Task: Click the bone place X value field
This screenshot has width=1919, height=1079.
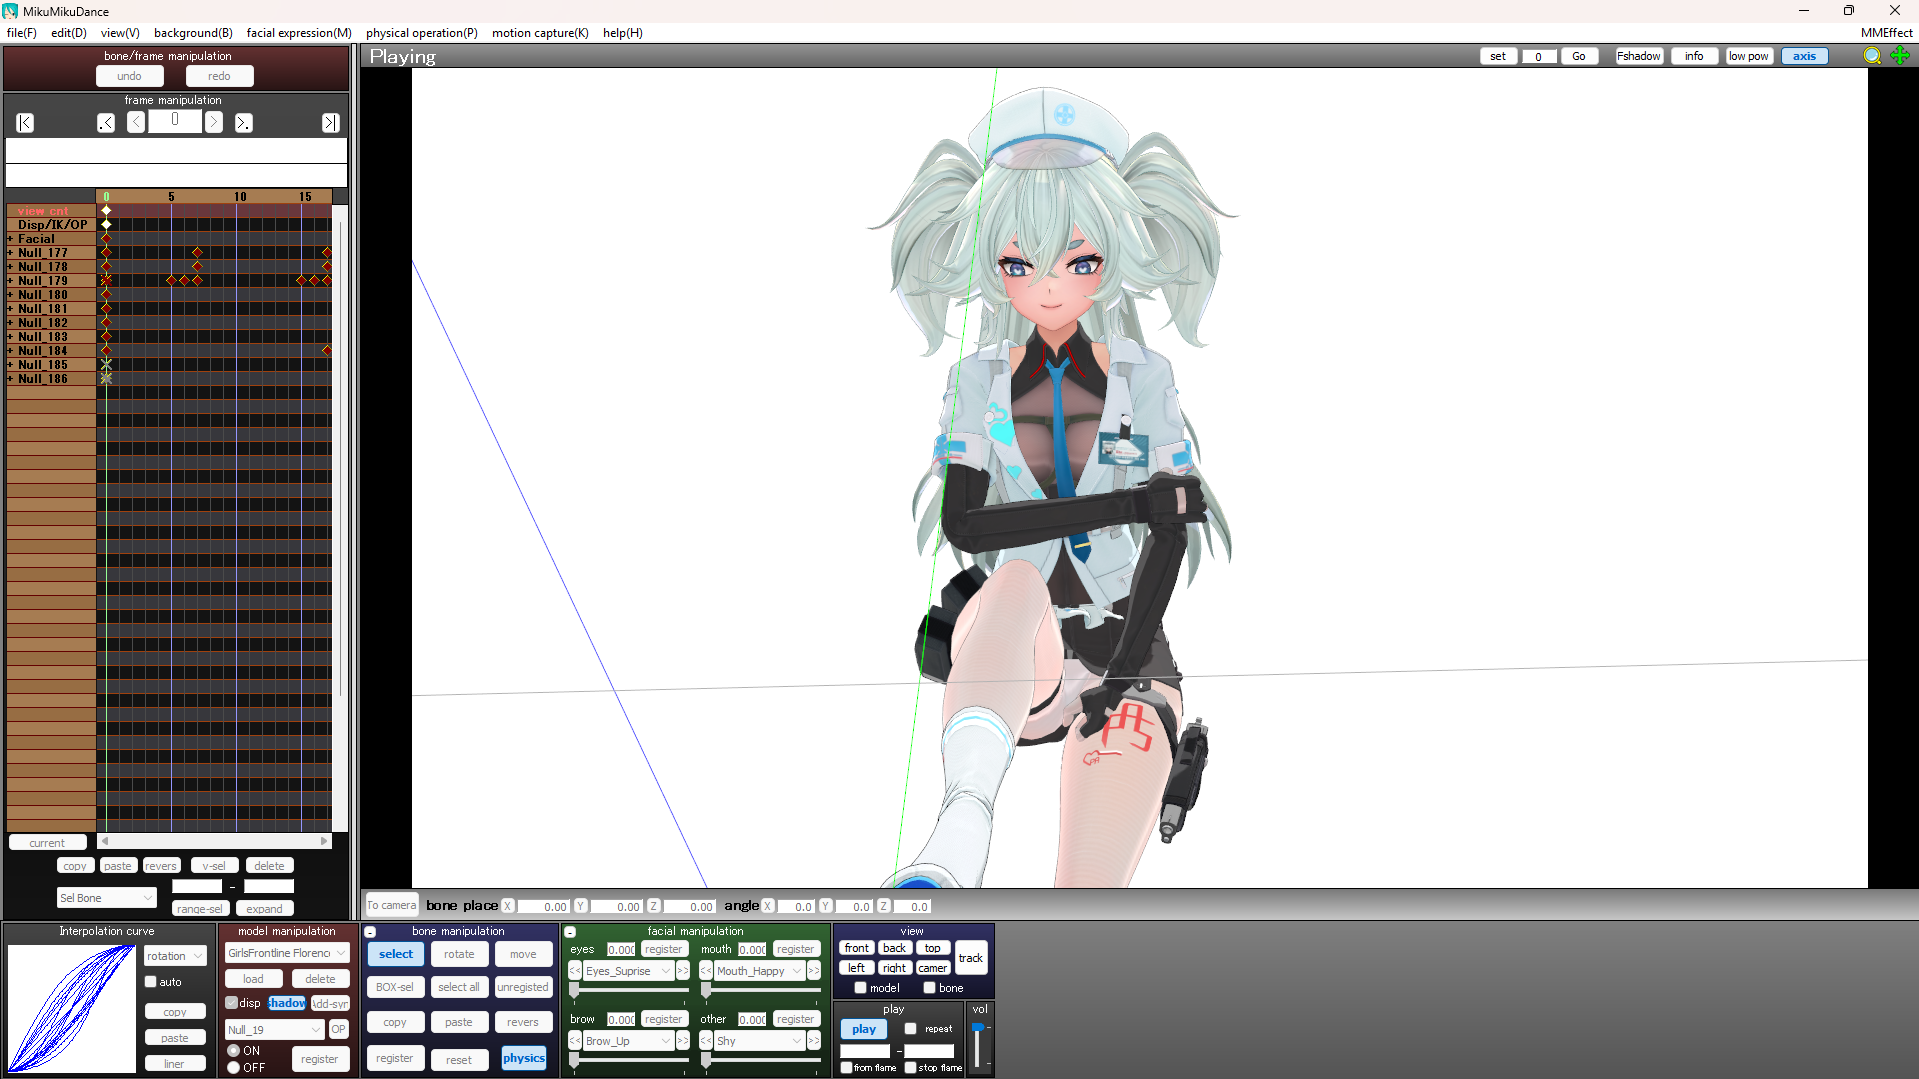Action: (x=543, y=907)
